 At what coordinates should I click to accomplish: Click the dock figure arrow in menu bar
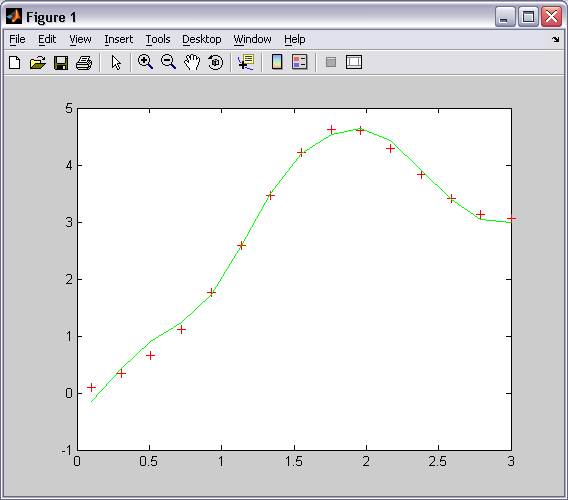[x=556, y=39]
